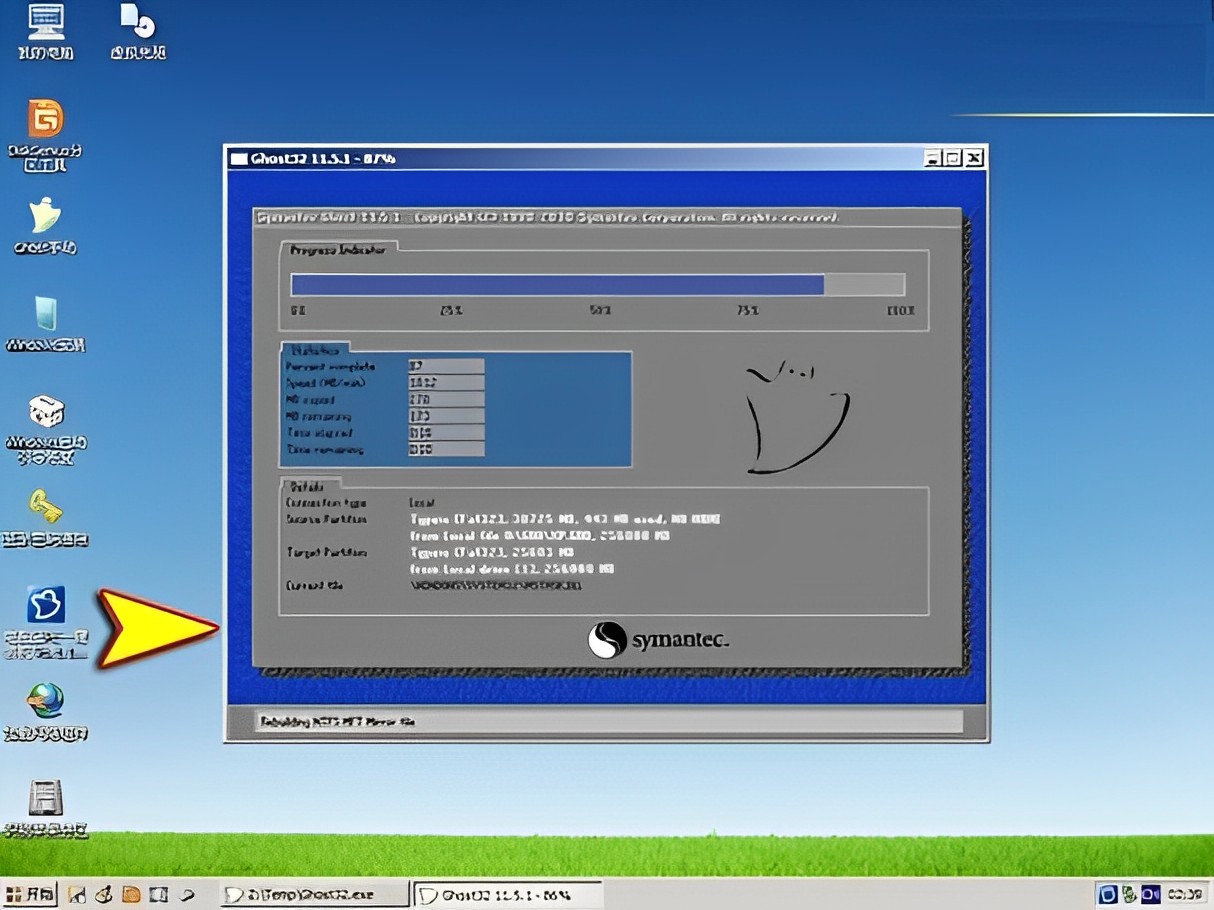Click the Ghost32 title bar ghost icon

point(238,158)
